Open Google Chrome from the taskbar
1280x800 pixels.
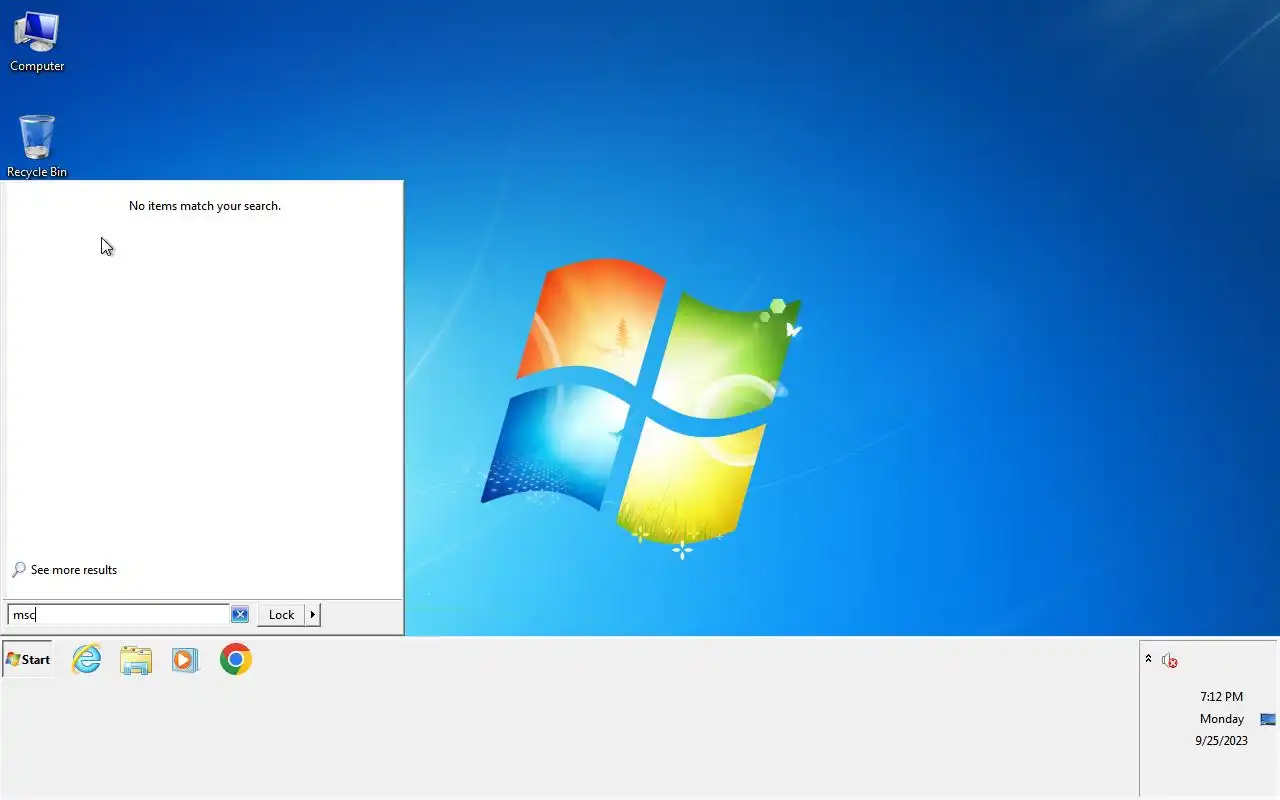236,659
